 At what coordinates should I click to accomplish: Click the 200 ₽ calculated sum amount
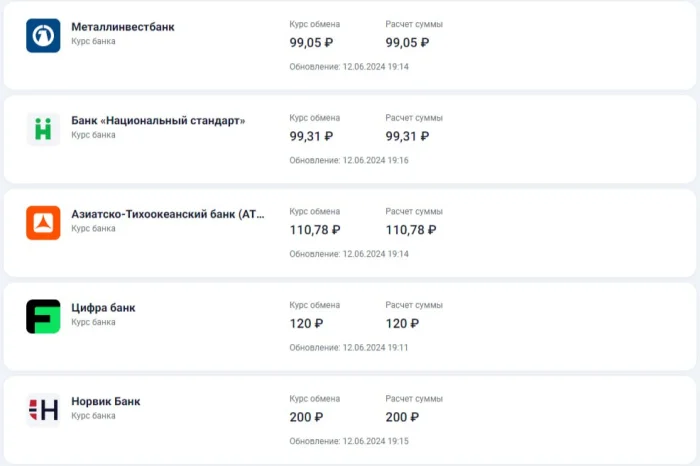click(x=402, y=417)
